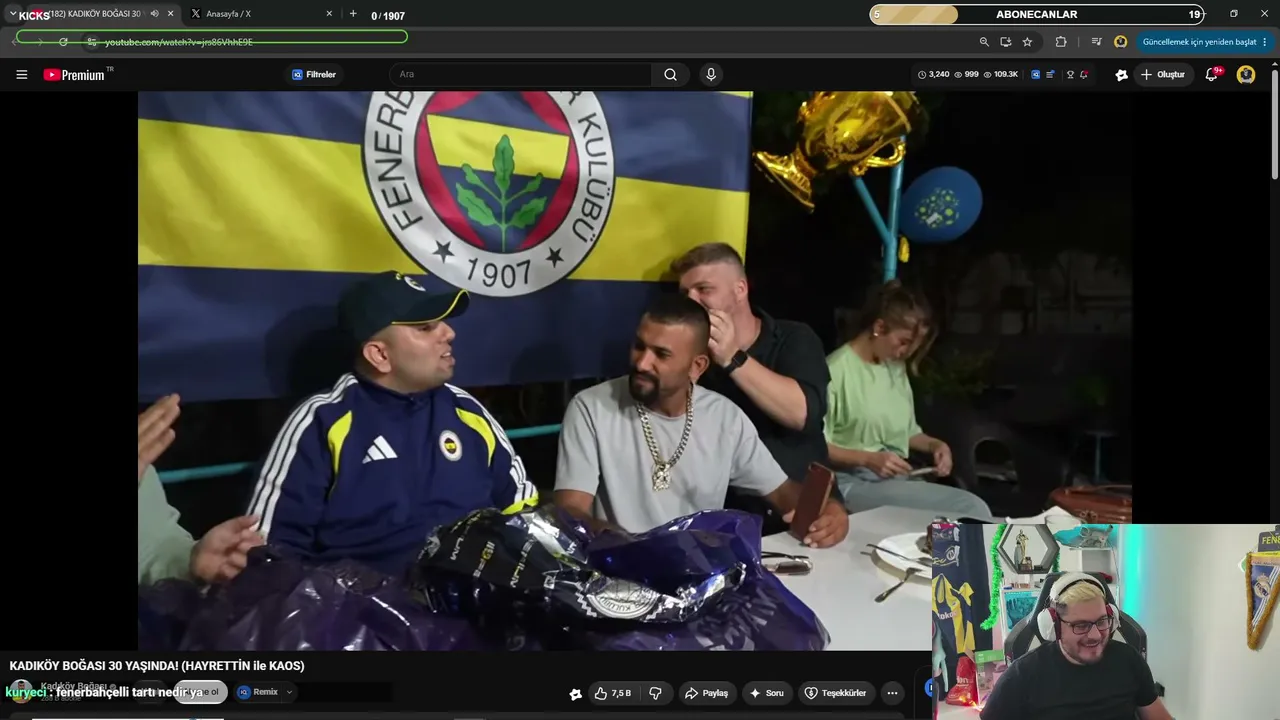The height and width of the screenshot is (720, 1280).
Task: Open the media controls icon in toolbar
Action: (x=1097, y=42)
